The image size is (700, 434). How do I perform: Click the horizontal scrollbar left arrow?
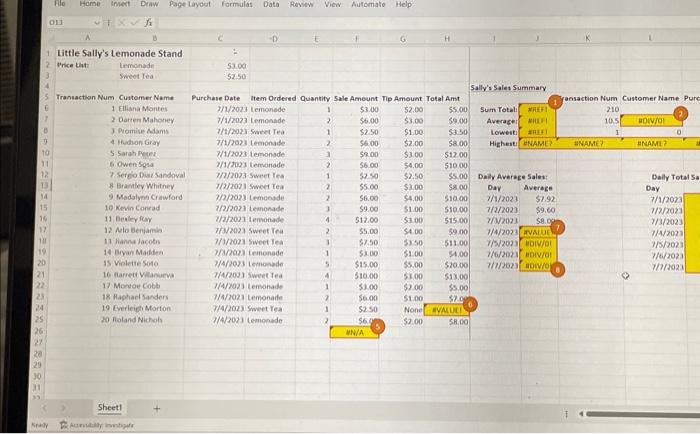581,414
